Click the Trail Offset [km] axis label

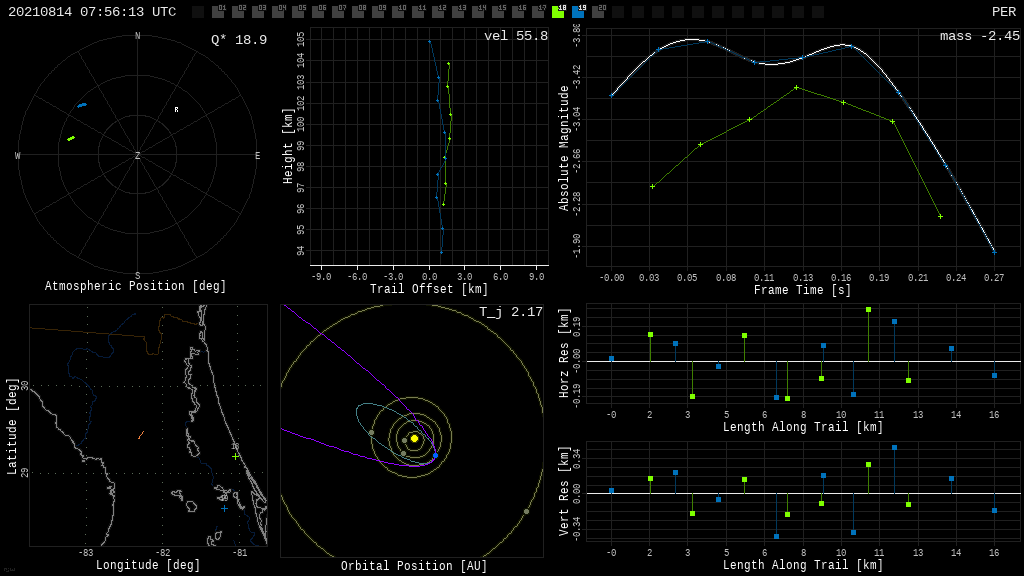pos(428,289)
